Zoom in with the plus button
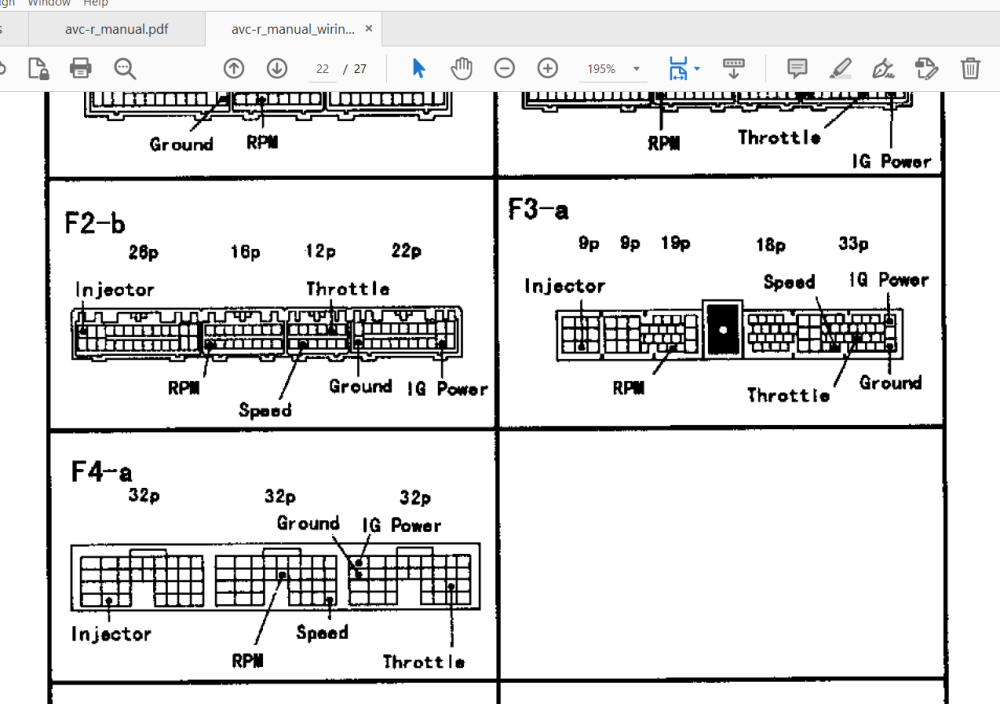This screenshot has width=1000, height=704. [548, 68]
